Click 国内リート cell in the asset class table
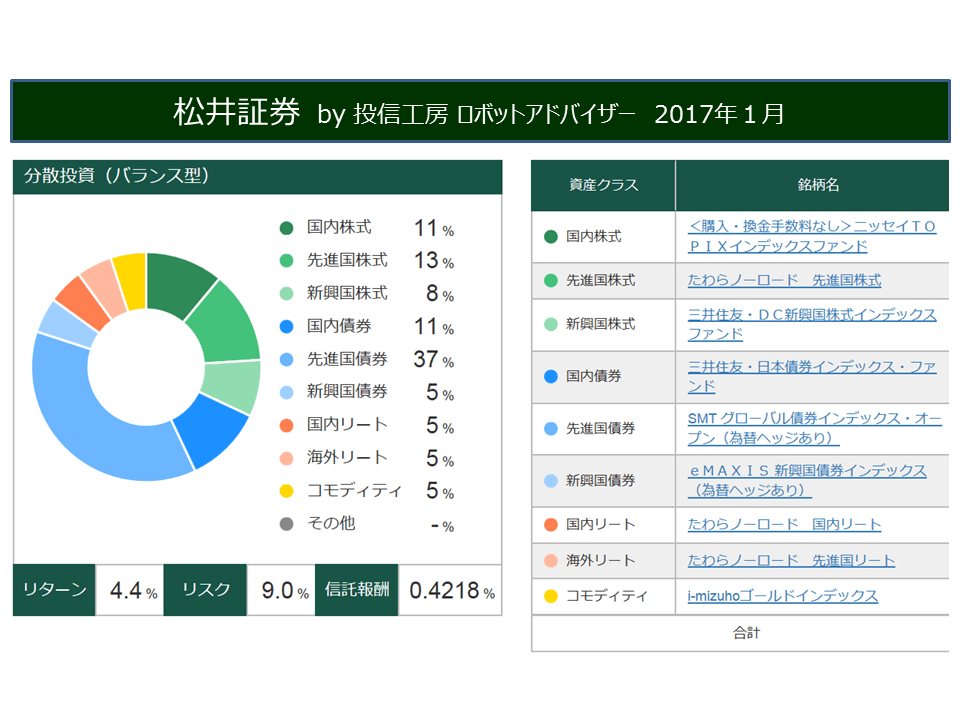The image size is (960, 720). pos(604,525)
